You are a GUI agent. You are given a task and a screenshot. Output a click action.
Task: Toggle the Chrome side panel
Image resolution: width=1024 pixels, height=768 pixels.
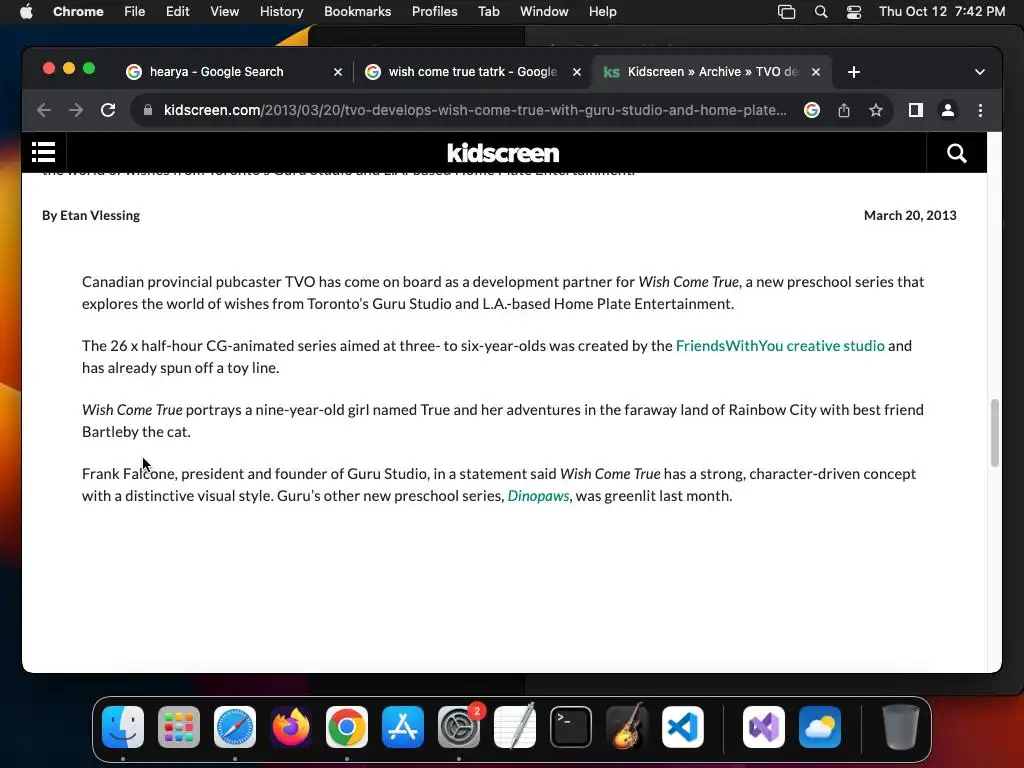pyautogui.click(x=916, y=110)
